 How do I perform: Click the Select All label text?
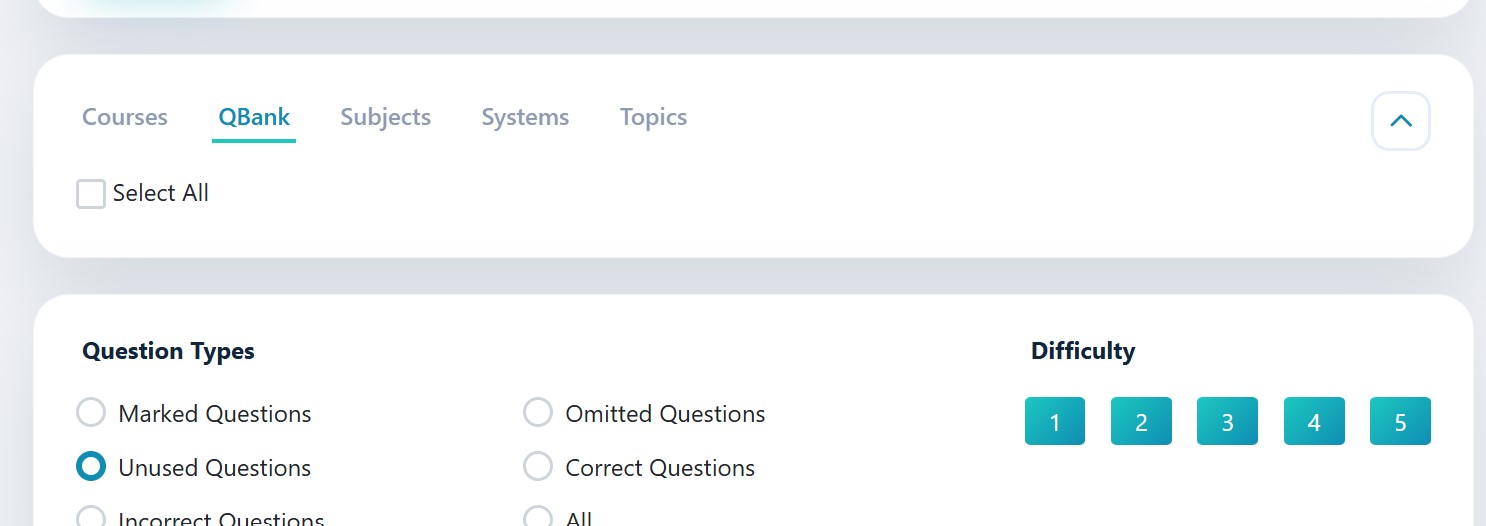[160, 193]
